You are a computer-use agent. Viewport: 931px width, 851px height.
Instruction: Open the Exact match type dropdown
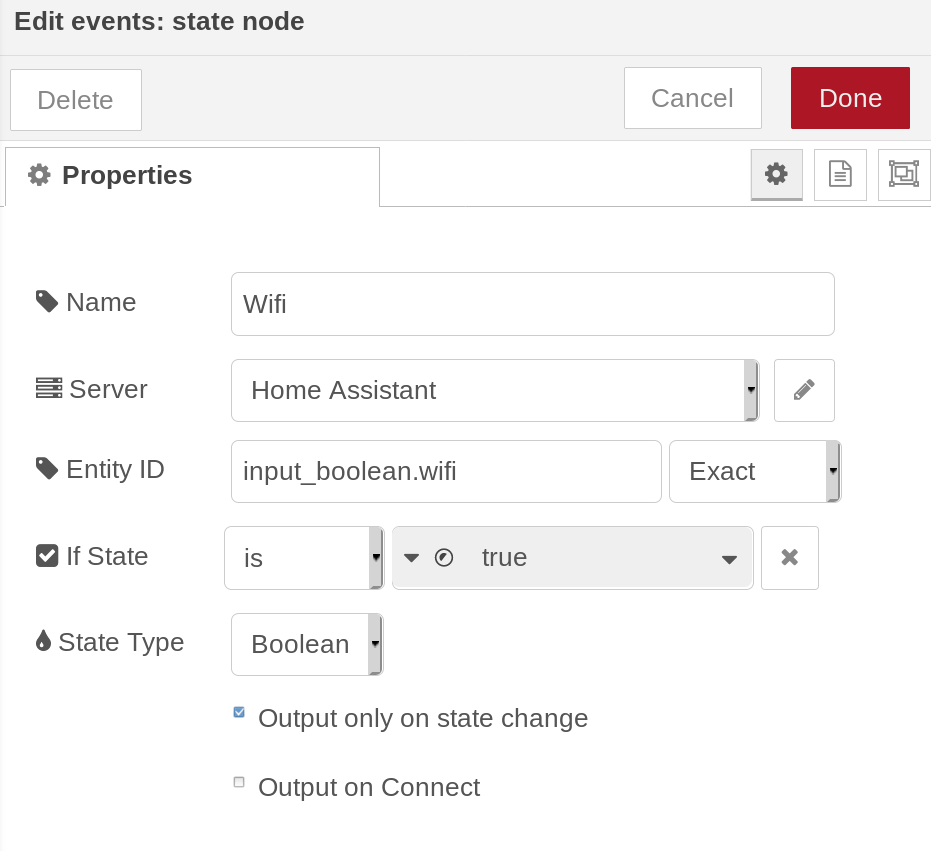click(x=755, y=472)
